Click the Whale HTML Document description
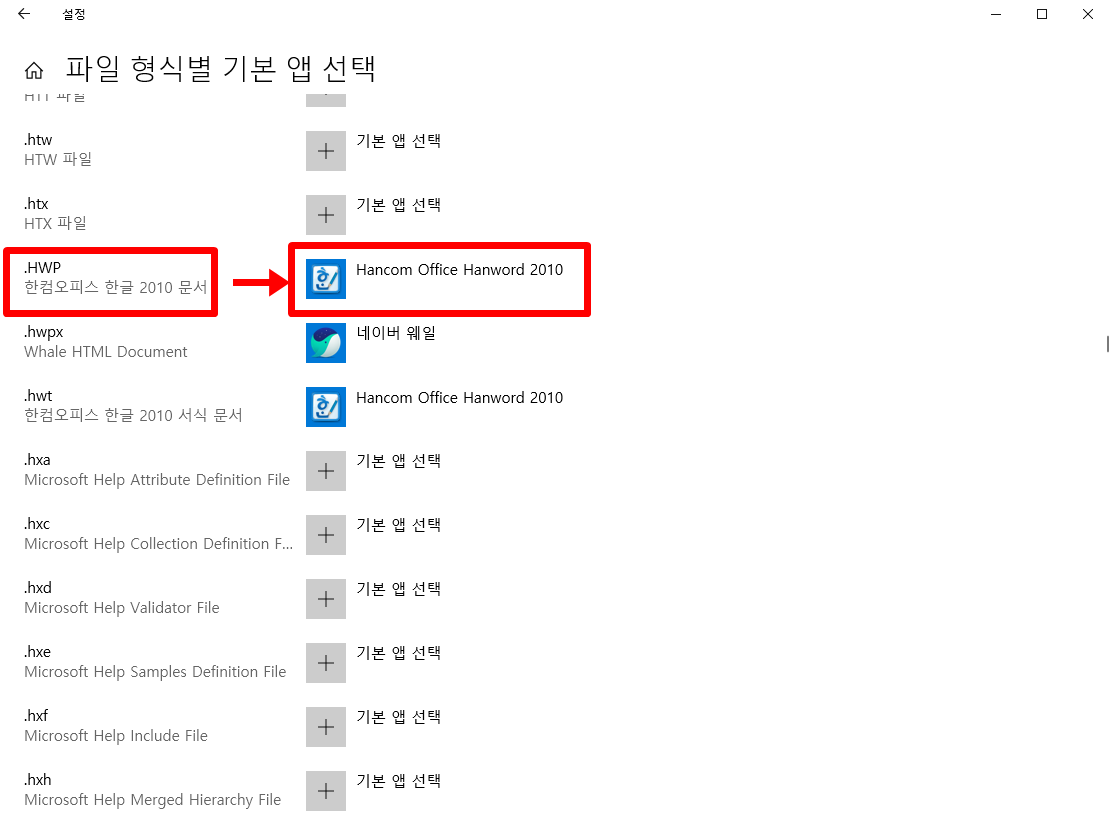Screen dimensions: 1109x819 point(106,352)
